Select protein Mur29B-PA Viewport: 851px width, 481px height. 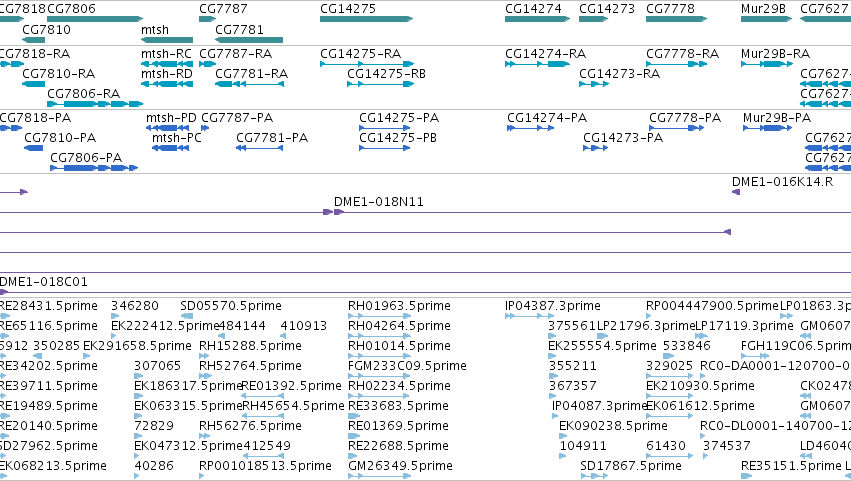[x=767, y=128]
